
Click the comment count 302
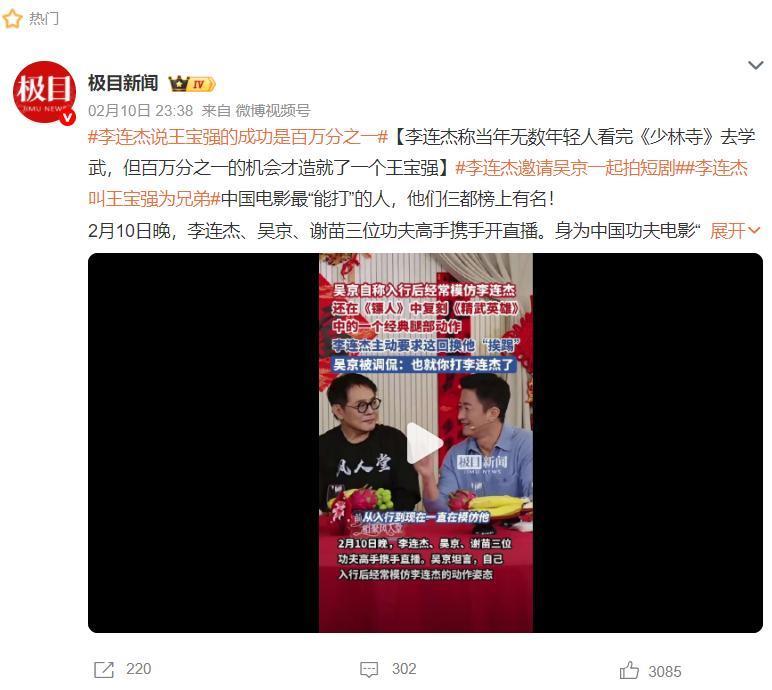pyautogui.click(x=404, y=669)
